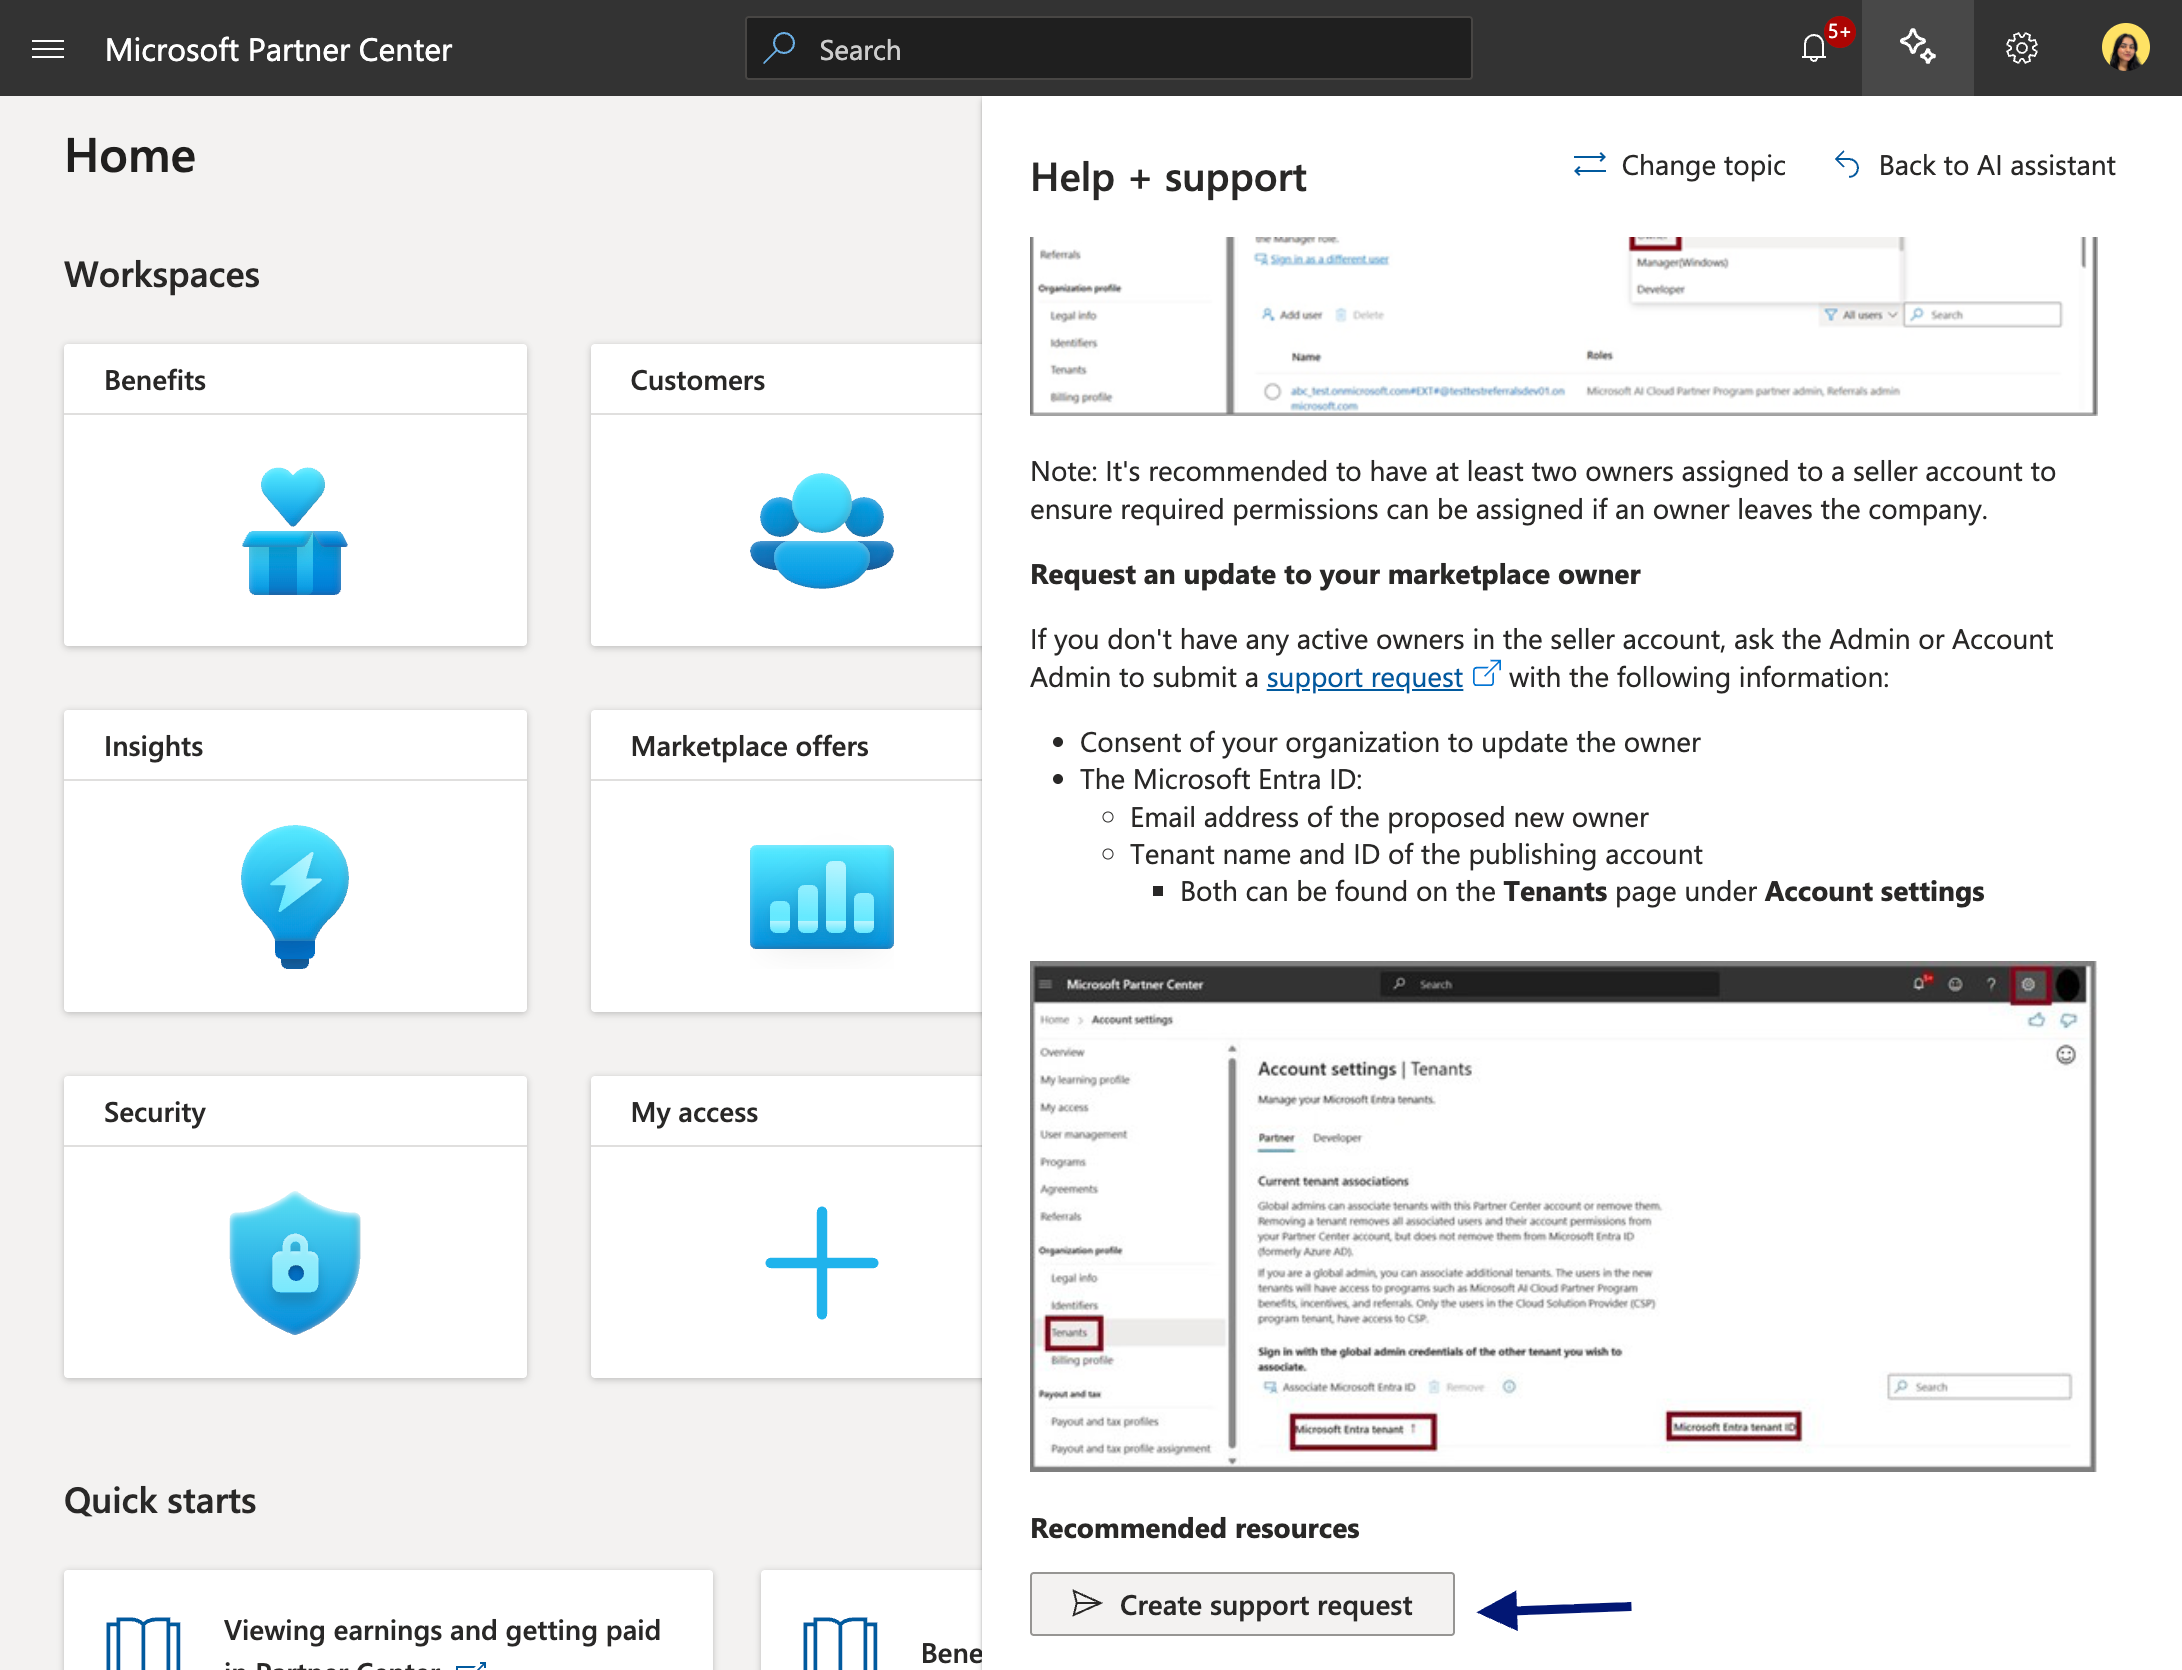Open the notifications bell
2182x1670 pixels.
[1814, 48]
